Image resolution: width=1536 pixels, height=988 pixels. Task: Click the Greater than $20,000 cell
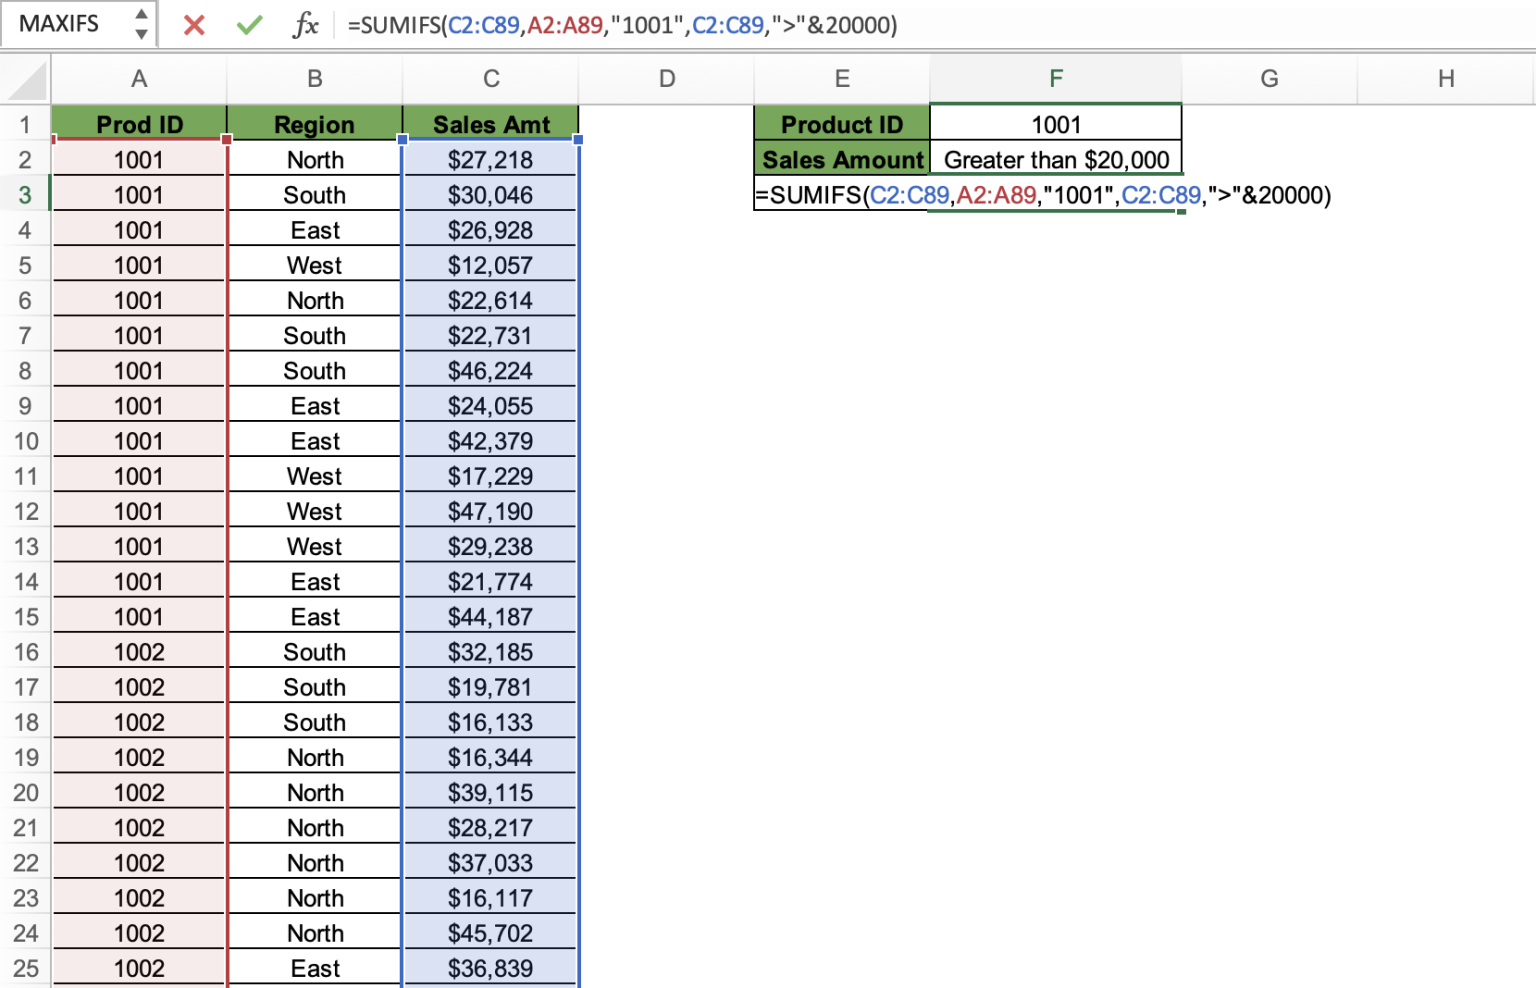[x=1057, y=159]
